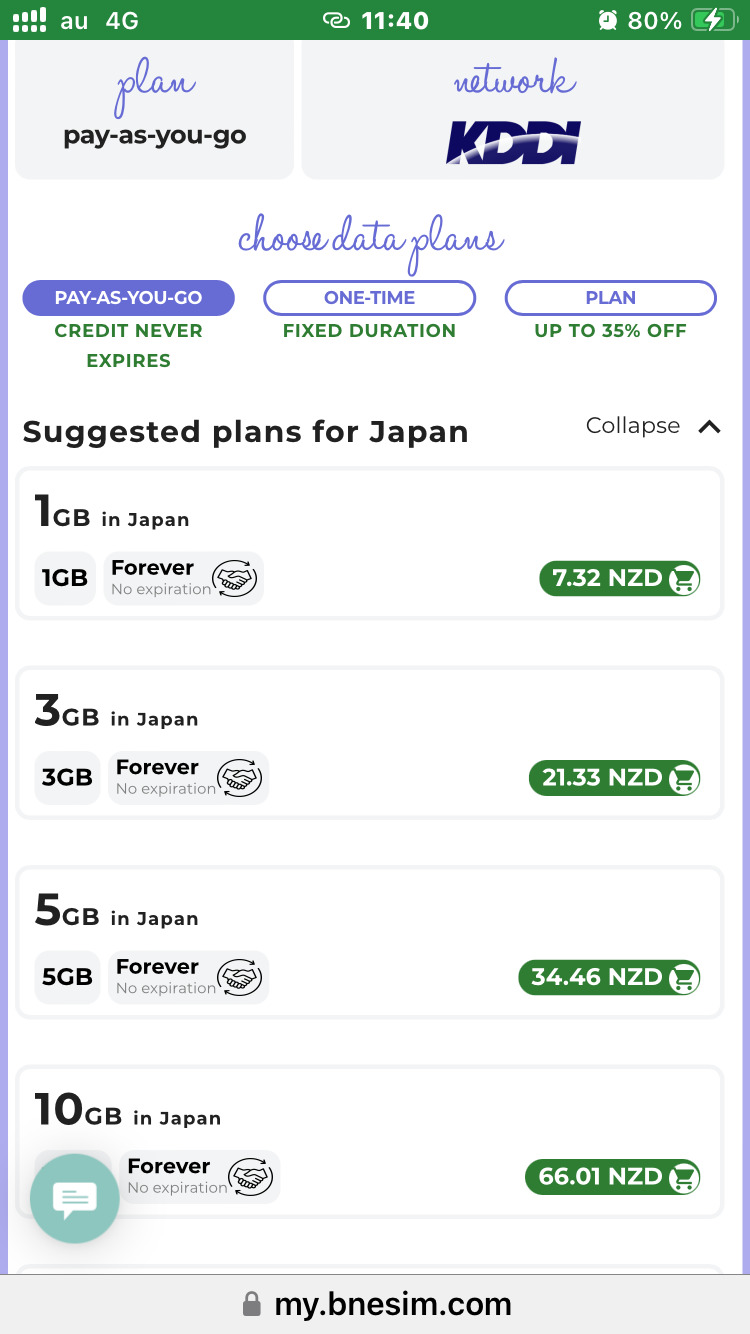750x1334 pixels.
Task: Open the live chat bubble icon
Action: (x=75, y=1199)
